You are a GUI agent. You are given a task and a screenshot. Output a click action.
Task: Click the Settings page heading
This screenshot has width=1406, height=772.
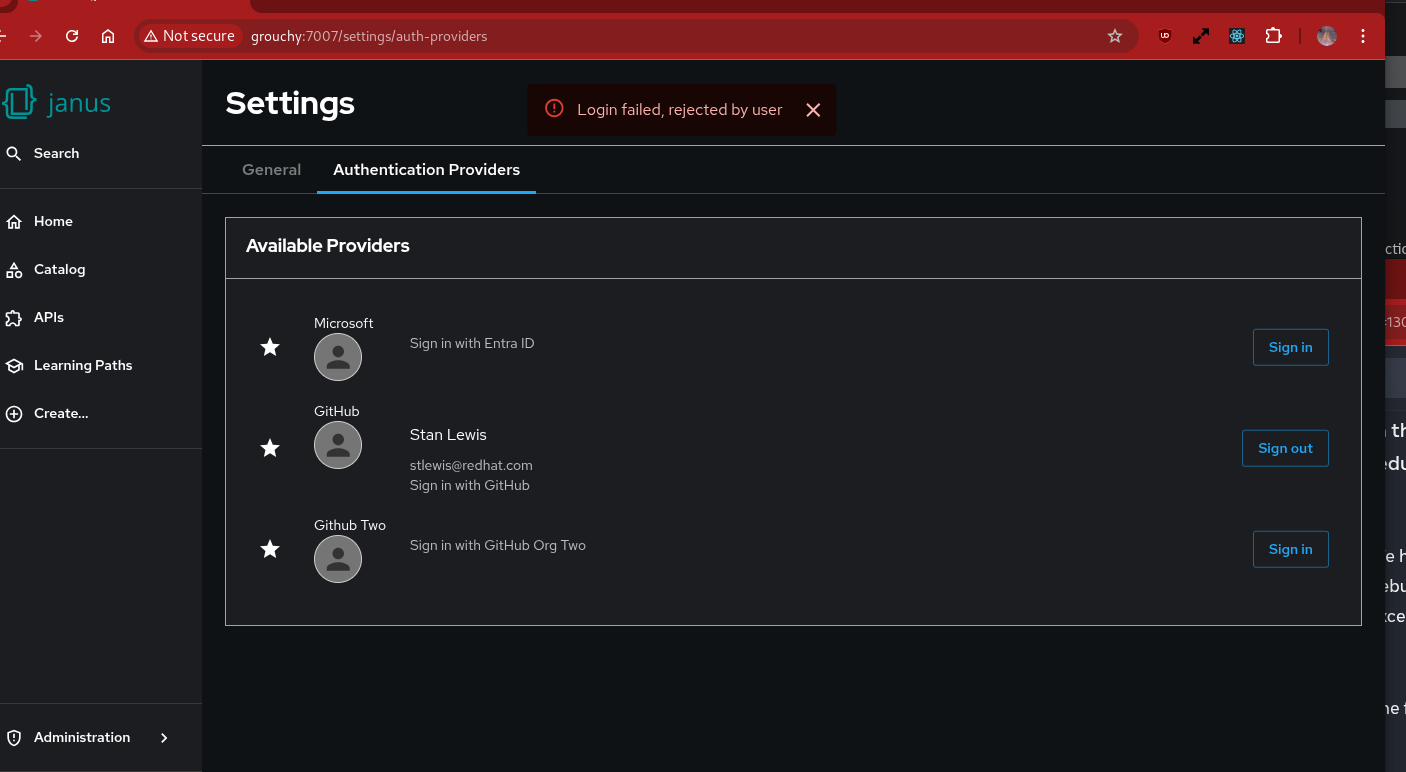pos(290,103)
